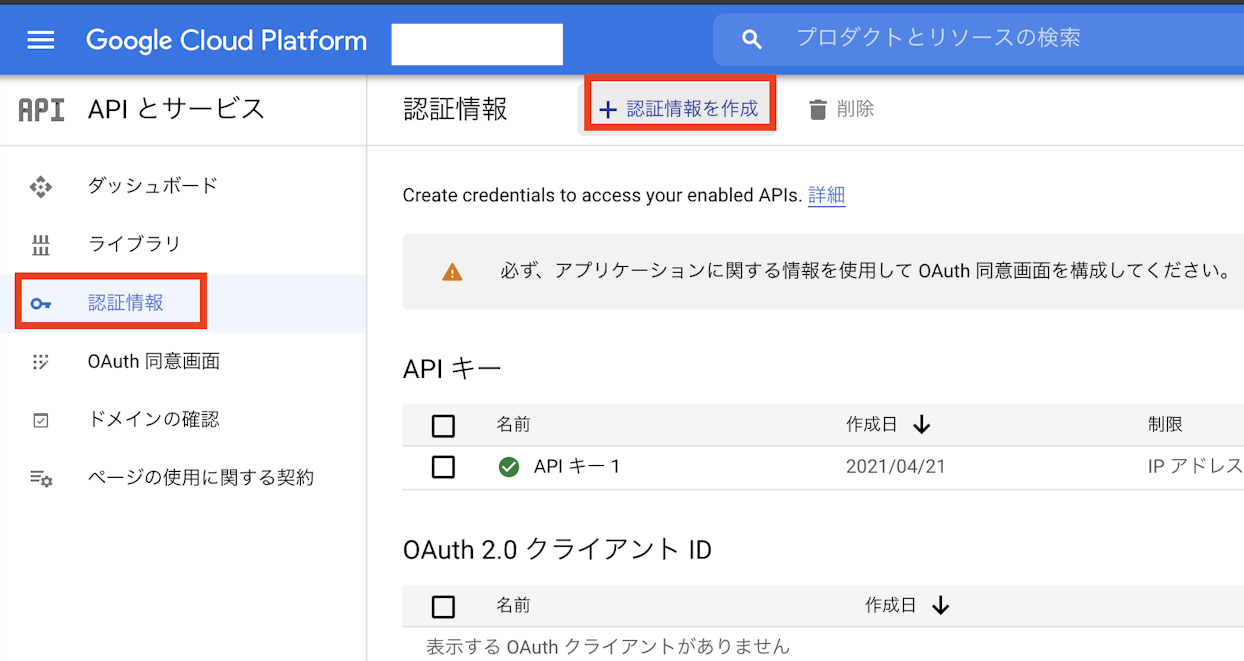The width and height of the screenshot is (1244, 661).
Task: Click the warning triangle in the notice banner
Action: 452,271
